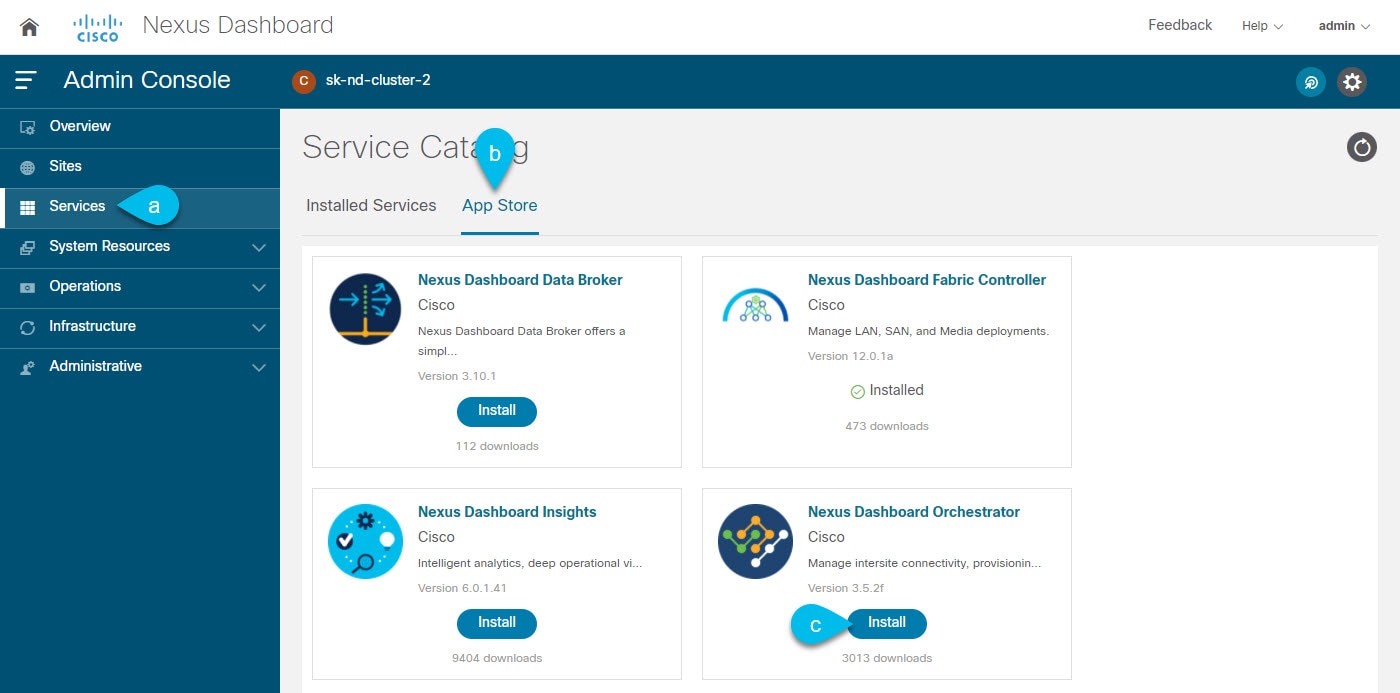The height and width of the screenshot is (693, 1400).
Task: Click the 3013 downloads text
Action: [x=887, y=658]
